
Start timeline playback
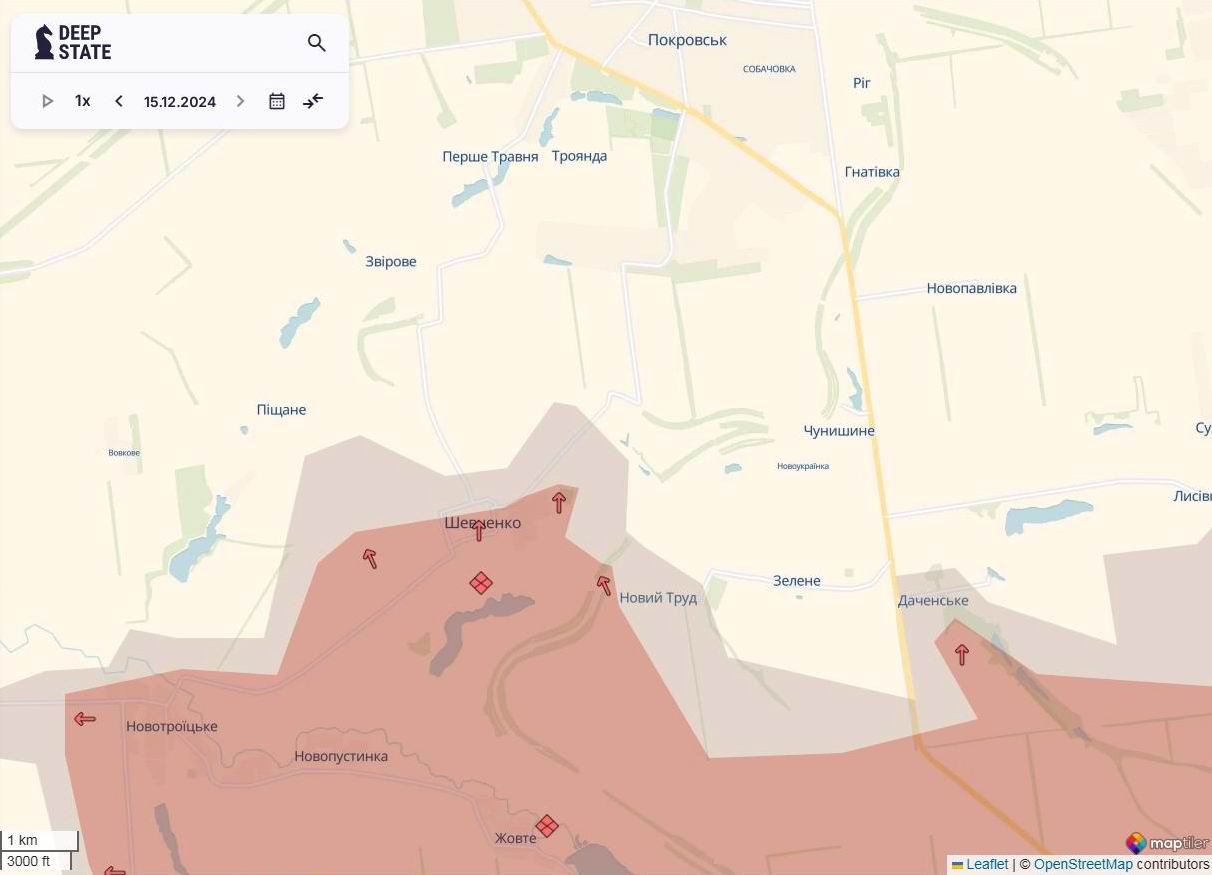point(47,101)
